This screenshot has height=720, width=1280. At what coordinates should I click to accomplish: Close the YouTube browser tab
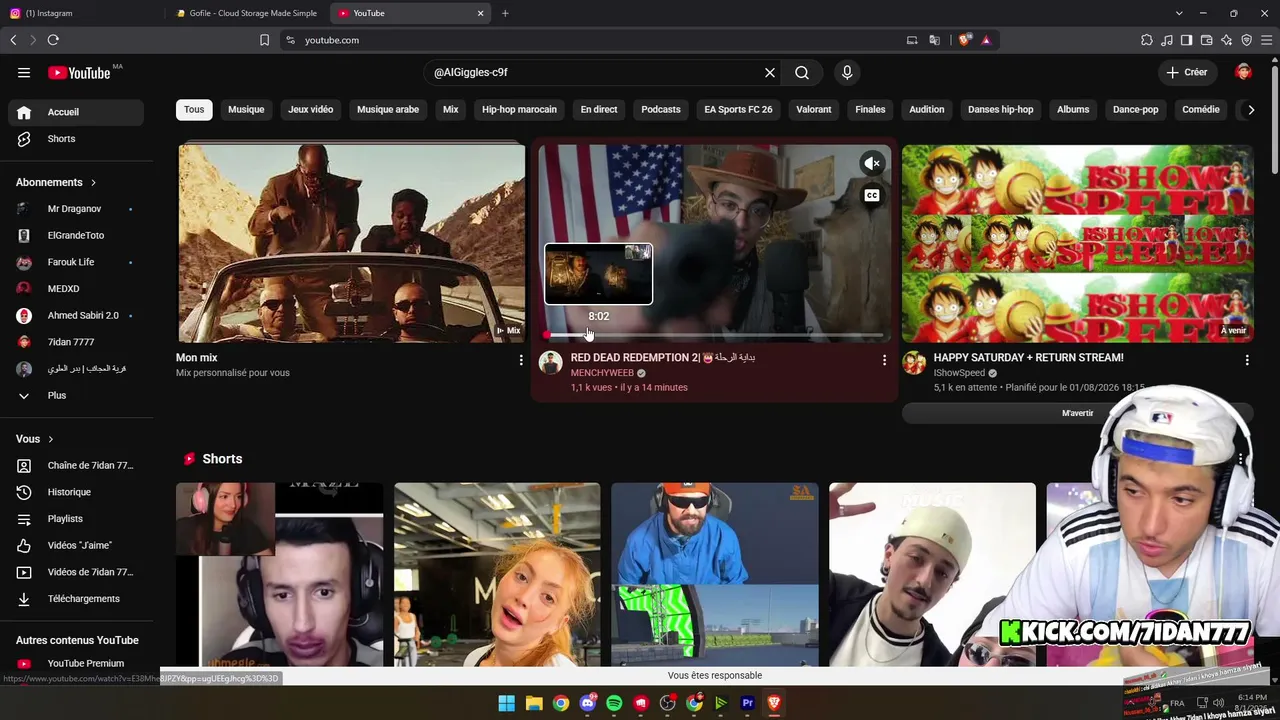(480, 13)
